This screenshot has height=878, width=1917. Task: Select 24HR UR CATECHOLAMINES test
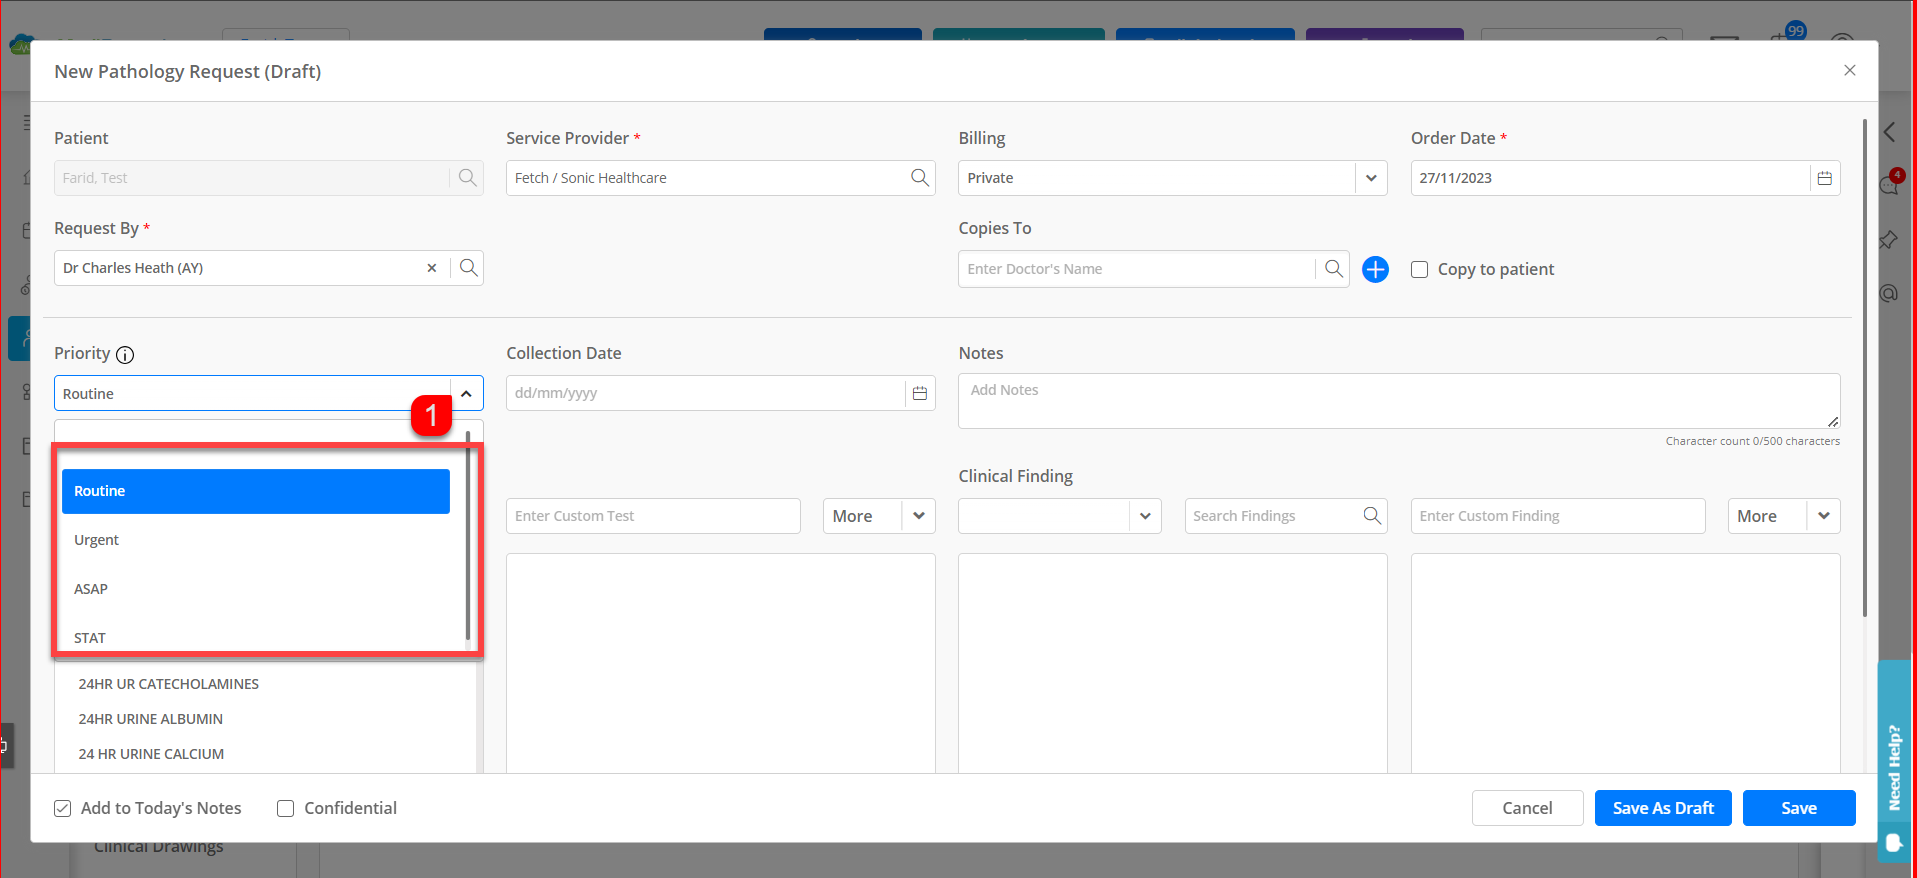[x=168, y=684]
